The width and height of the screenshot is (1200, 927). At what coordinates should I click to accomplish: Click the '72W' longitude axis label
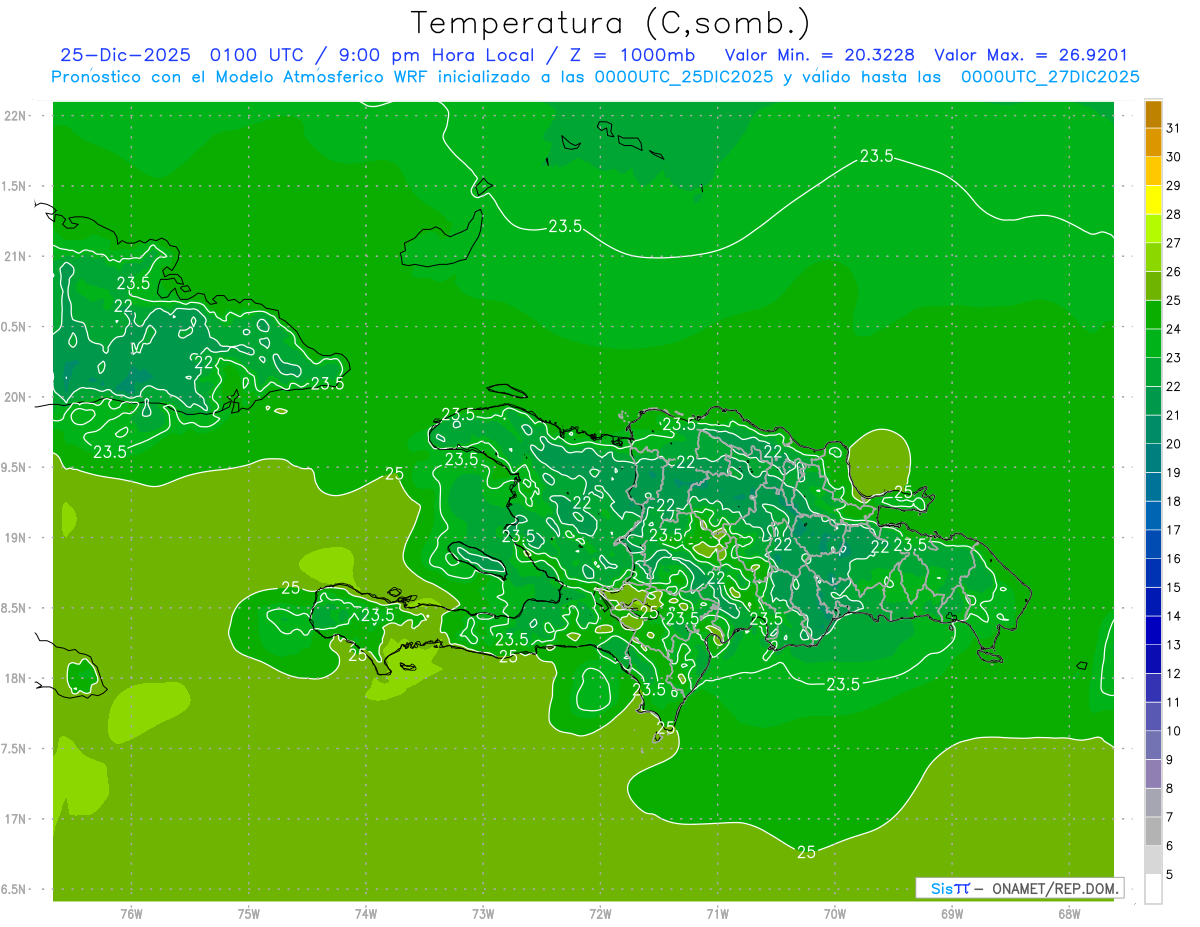[x=600, y=914]
